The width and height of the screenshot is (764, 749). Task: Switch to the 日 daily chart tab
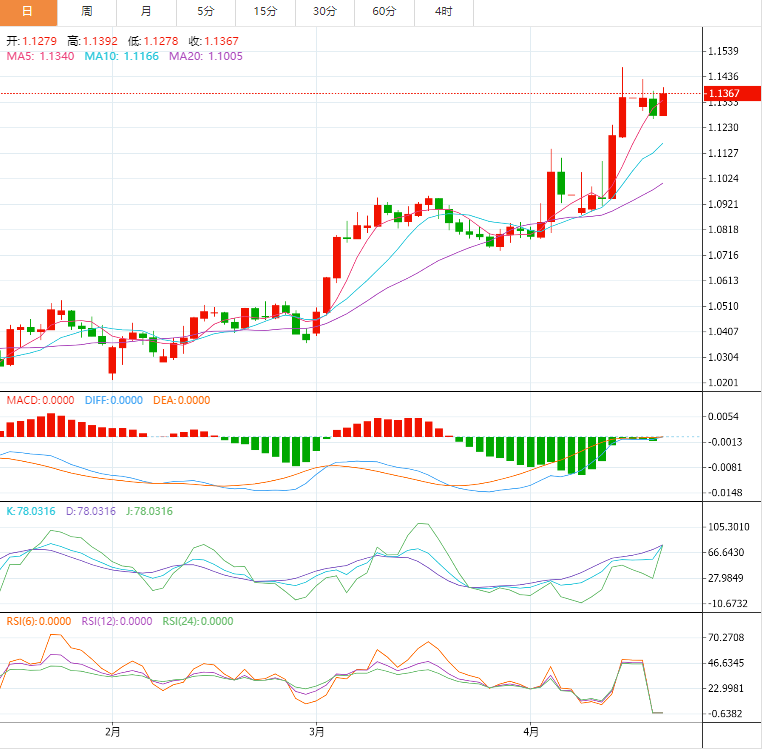pos(28,12)
